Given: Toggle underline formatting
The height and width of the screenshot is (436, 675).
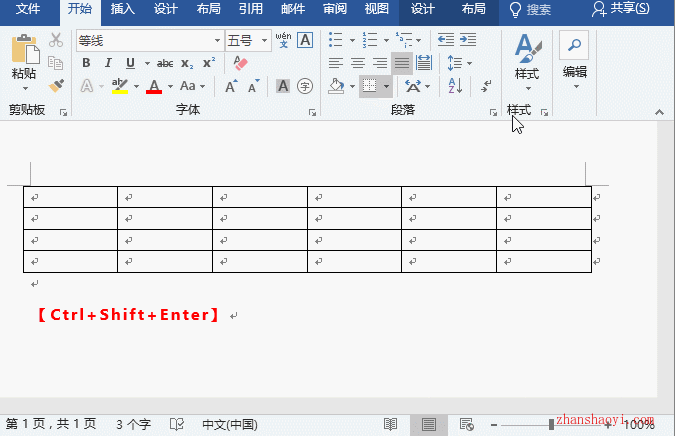Looking at the screenshot, I should point(130,63).
